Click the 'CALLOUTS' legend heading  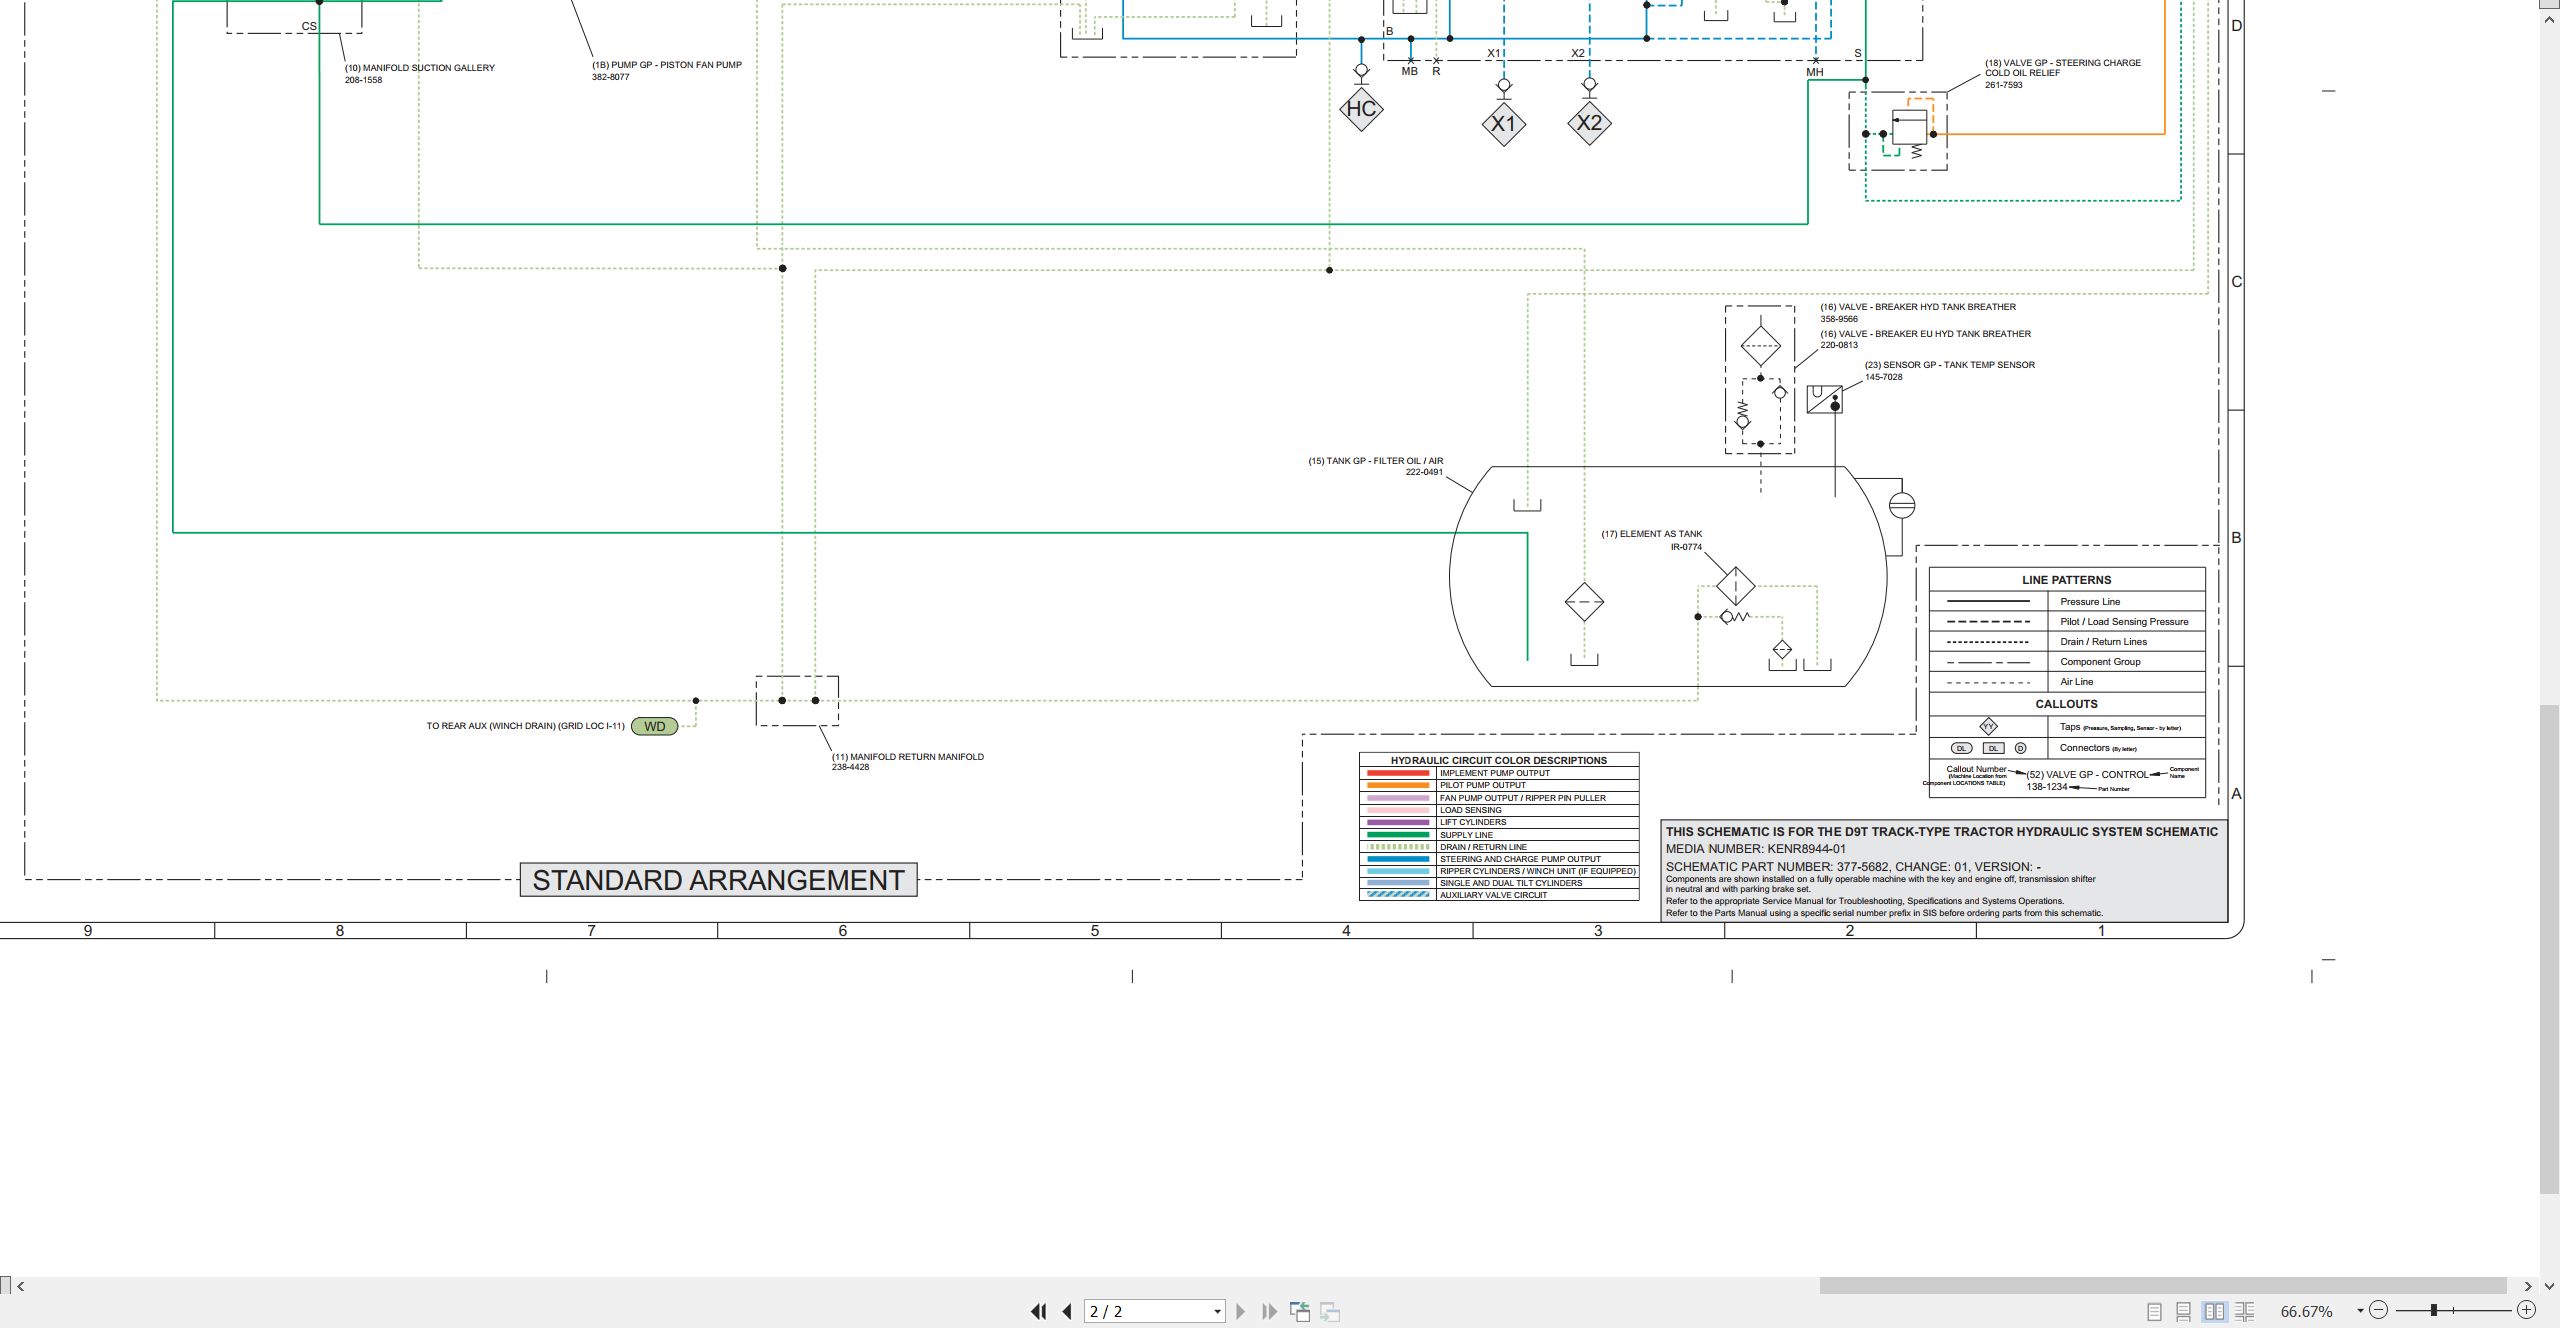point(2066,704)
